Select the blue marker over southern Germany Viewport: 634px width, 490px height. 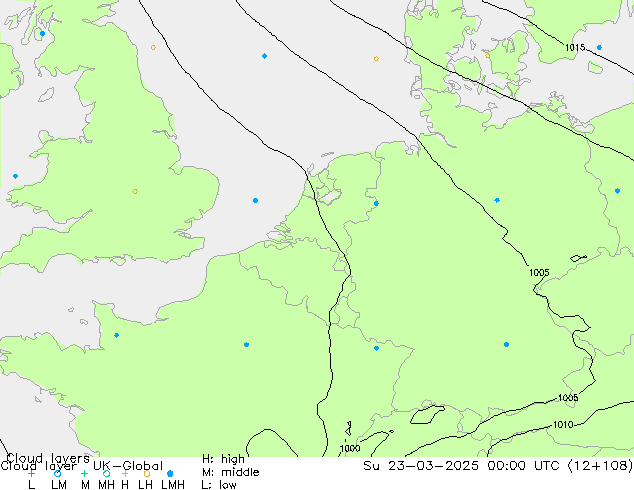(506, 344)
